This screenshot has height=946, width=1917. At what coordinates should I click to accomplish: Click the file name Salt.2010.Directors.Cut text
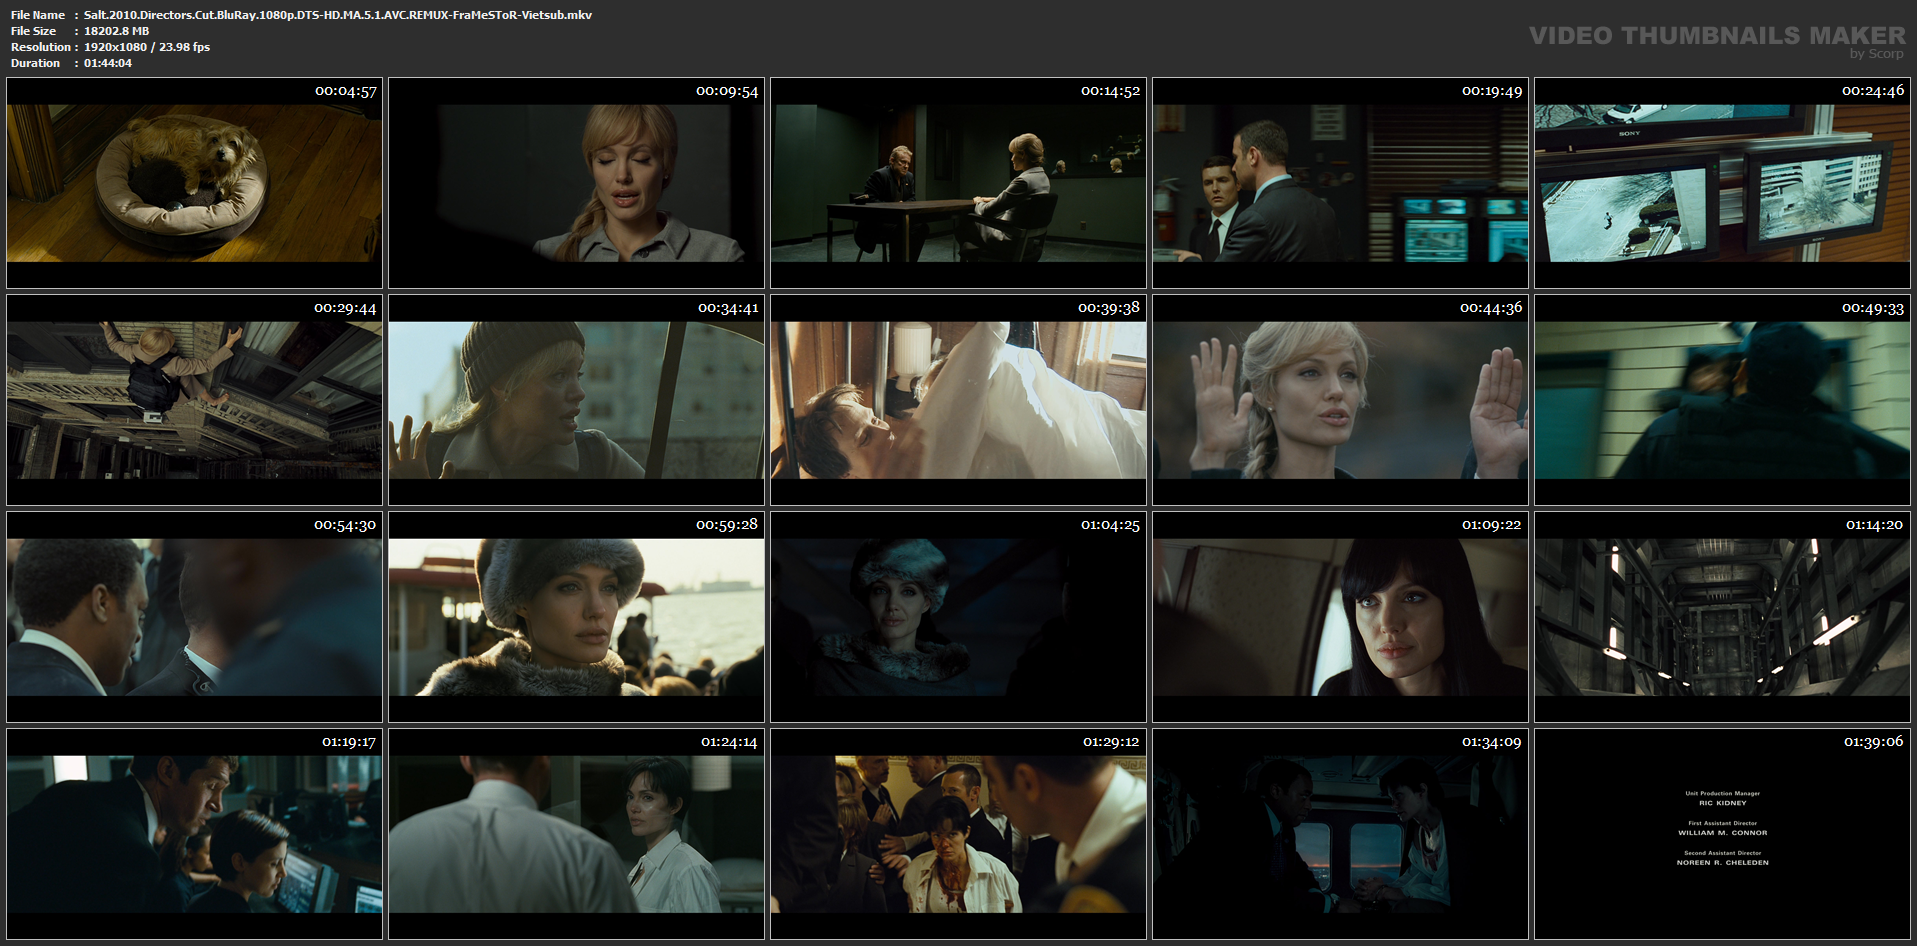pyautogui.click(x=338, y=15)
